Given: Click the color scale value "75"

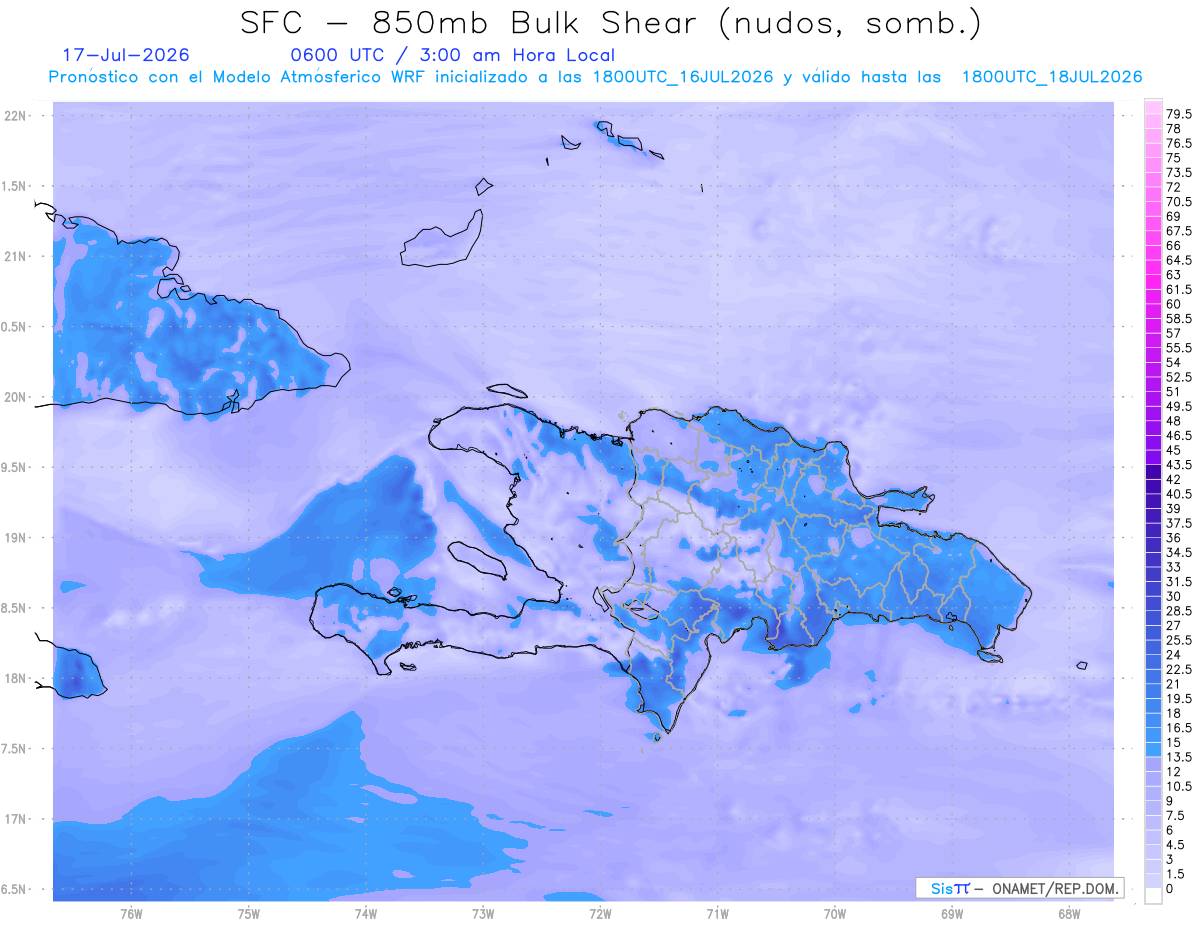Looking at the screenshot, I should coord(1173,158).
